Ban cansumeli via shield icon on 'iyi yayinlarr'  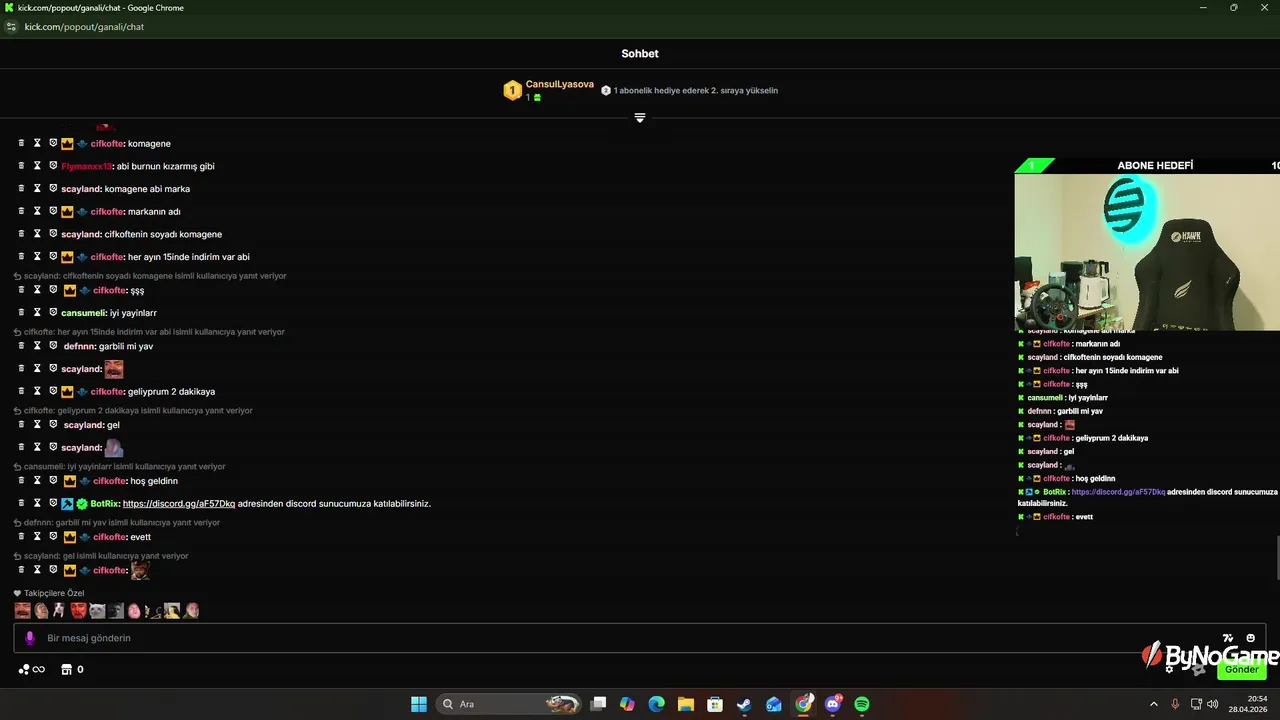click(x=53, y=313)
